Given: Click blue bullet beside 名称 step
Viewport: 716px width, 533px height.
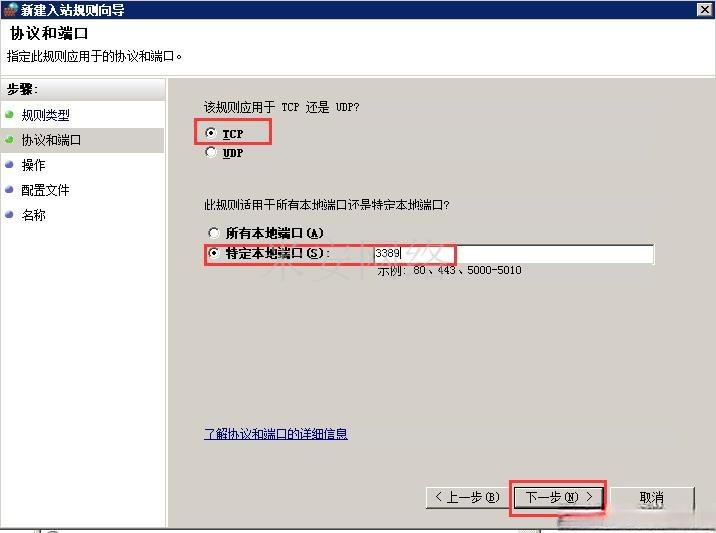Looking at the screenshot, I should tap(9, 214).
